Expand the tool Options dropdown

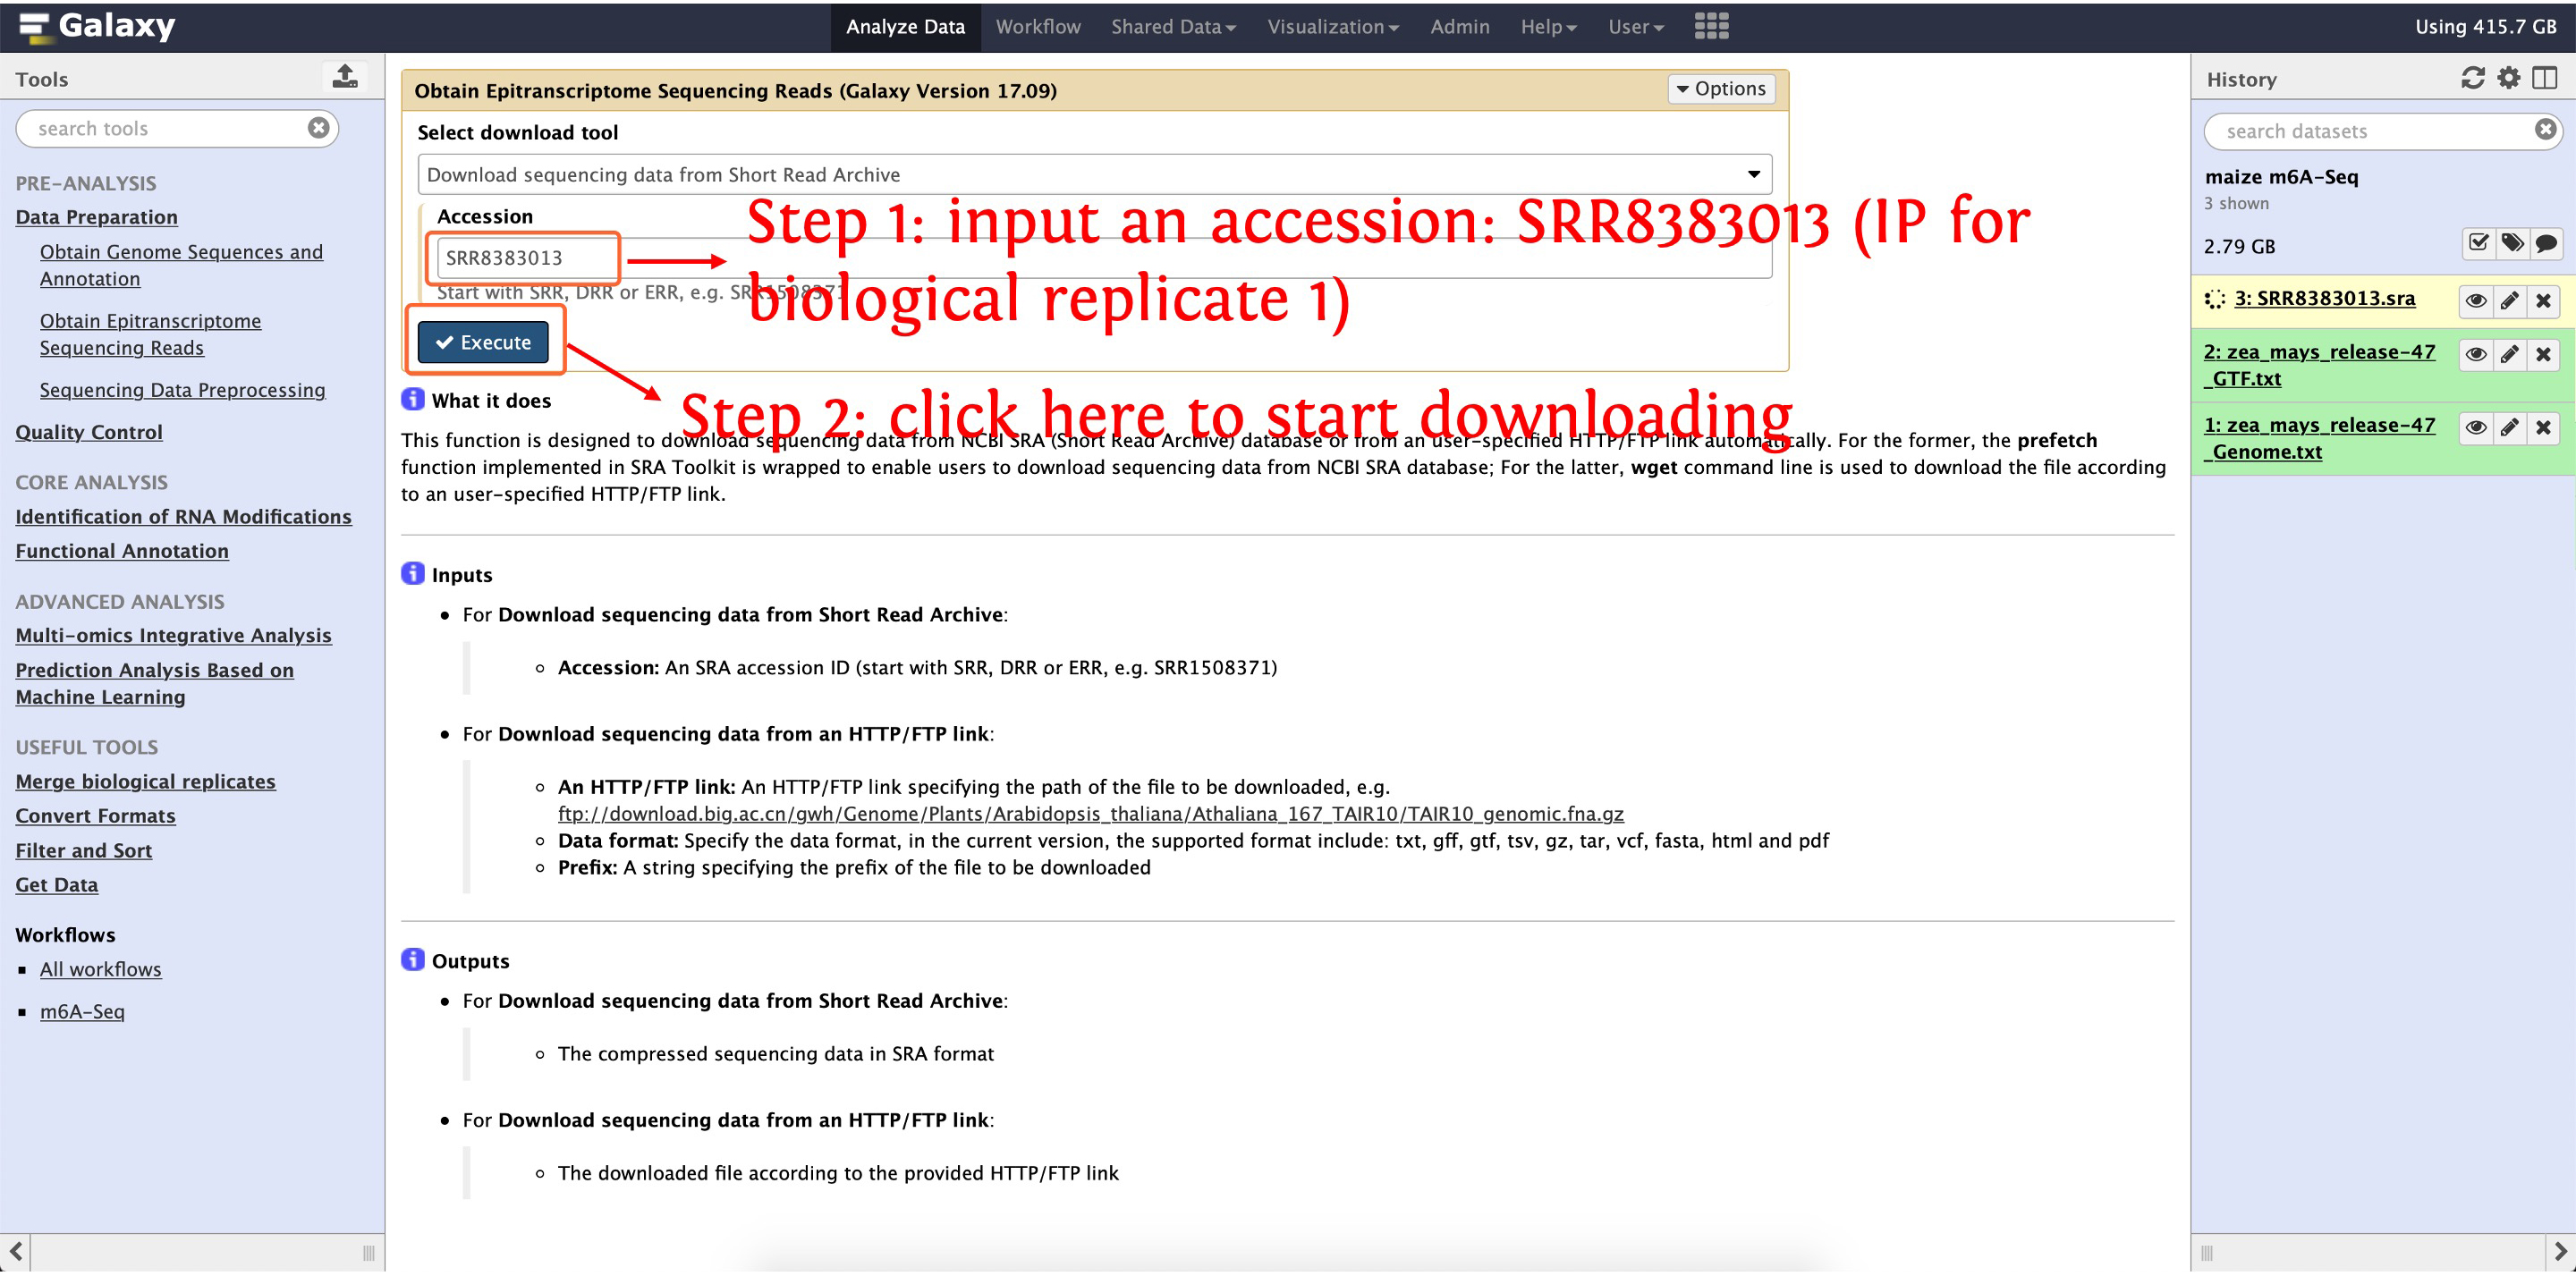(x=1721, y=89)
